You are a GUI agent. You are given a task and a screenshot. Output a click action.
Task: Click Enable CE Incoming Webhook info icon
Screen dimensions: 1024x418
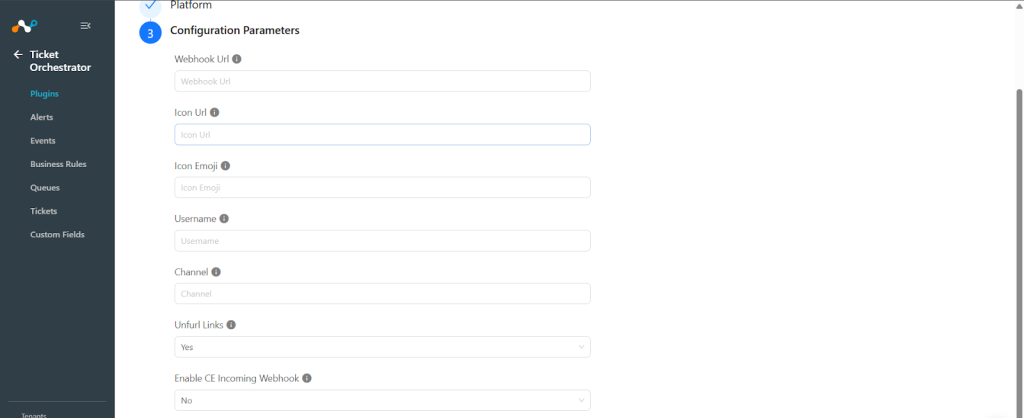point(307,378)
